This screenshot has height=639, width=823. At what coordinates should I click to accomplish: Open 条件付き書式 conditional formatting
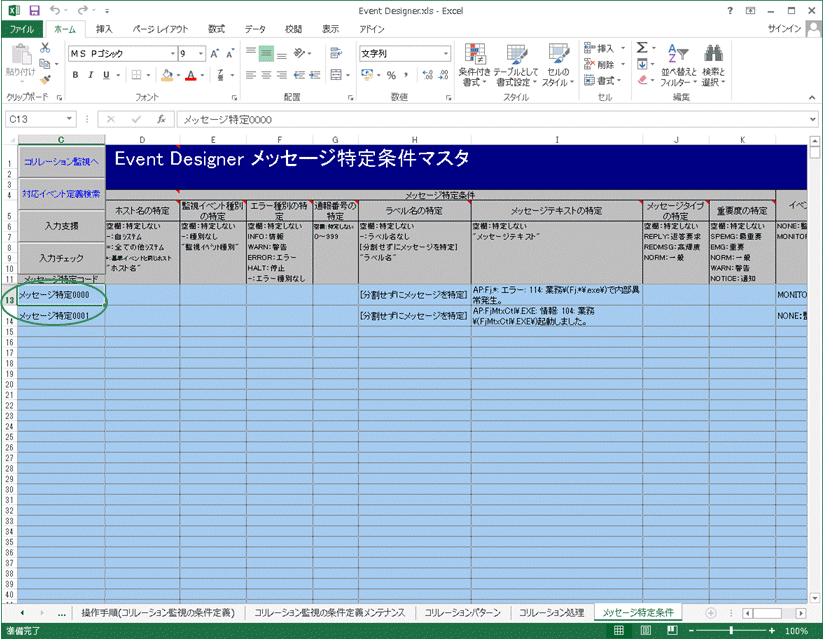point(474,65)
